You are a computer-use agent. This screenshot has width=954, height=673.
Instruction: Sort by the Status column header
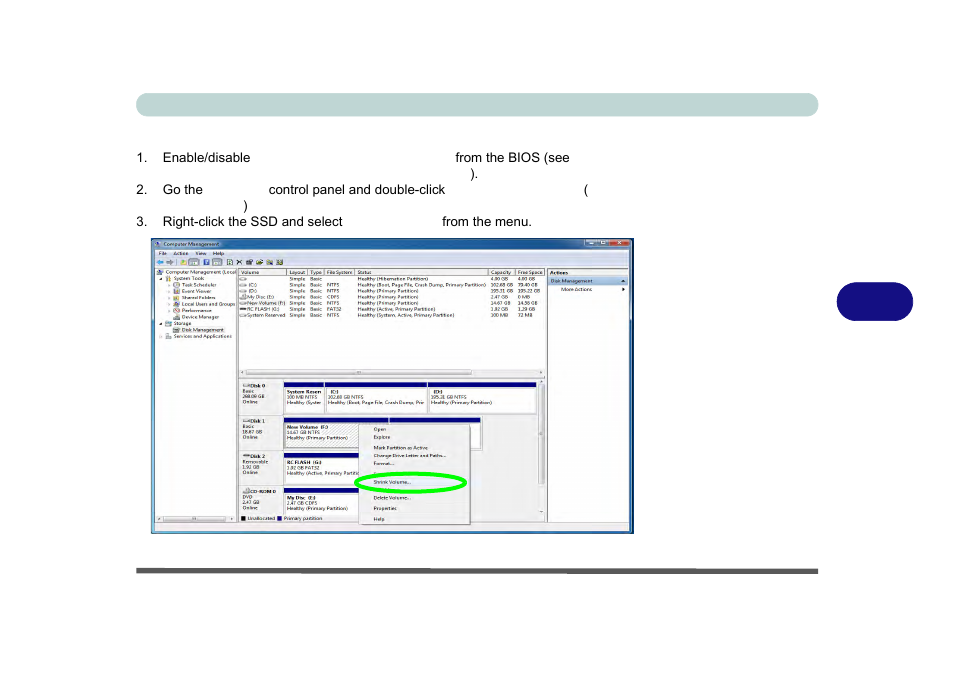click(x=422, y=273)
